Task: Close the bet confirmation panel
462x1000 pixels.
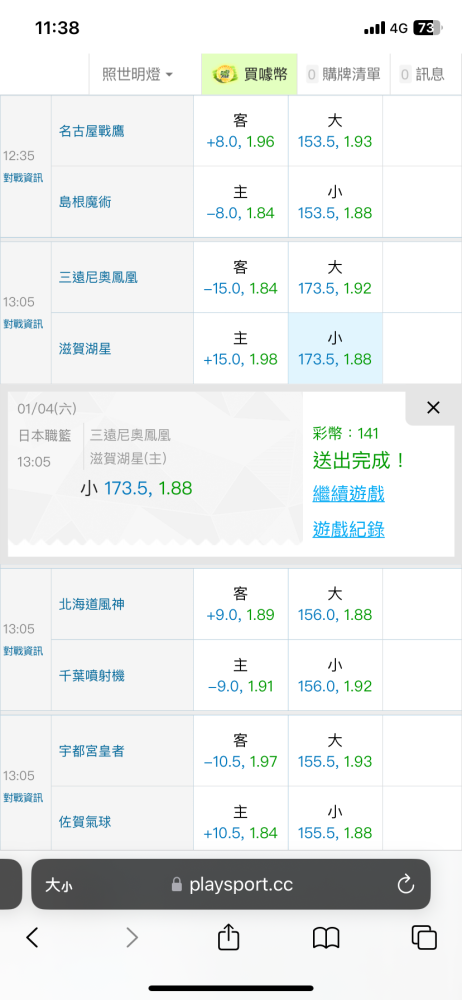Action: pos(433,408)
